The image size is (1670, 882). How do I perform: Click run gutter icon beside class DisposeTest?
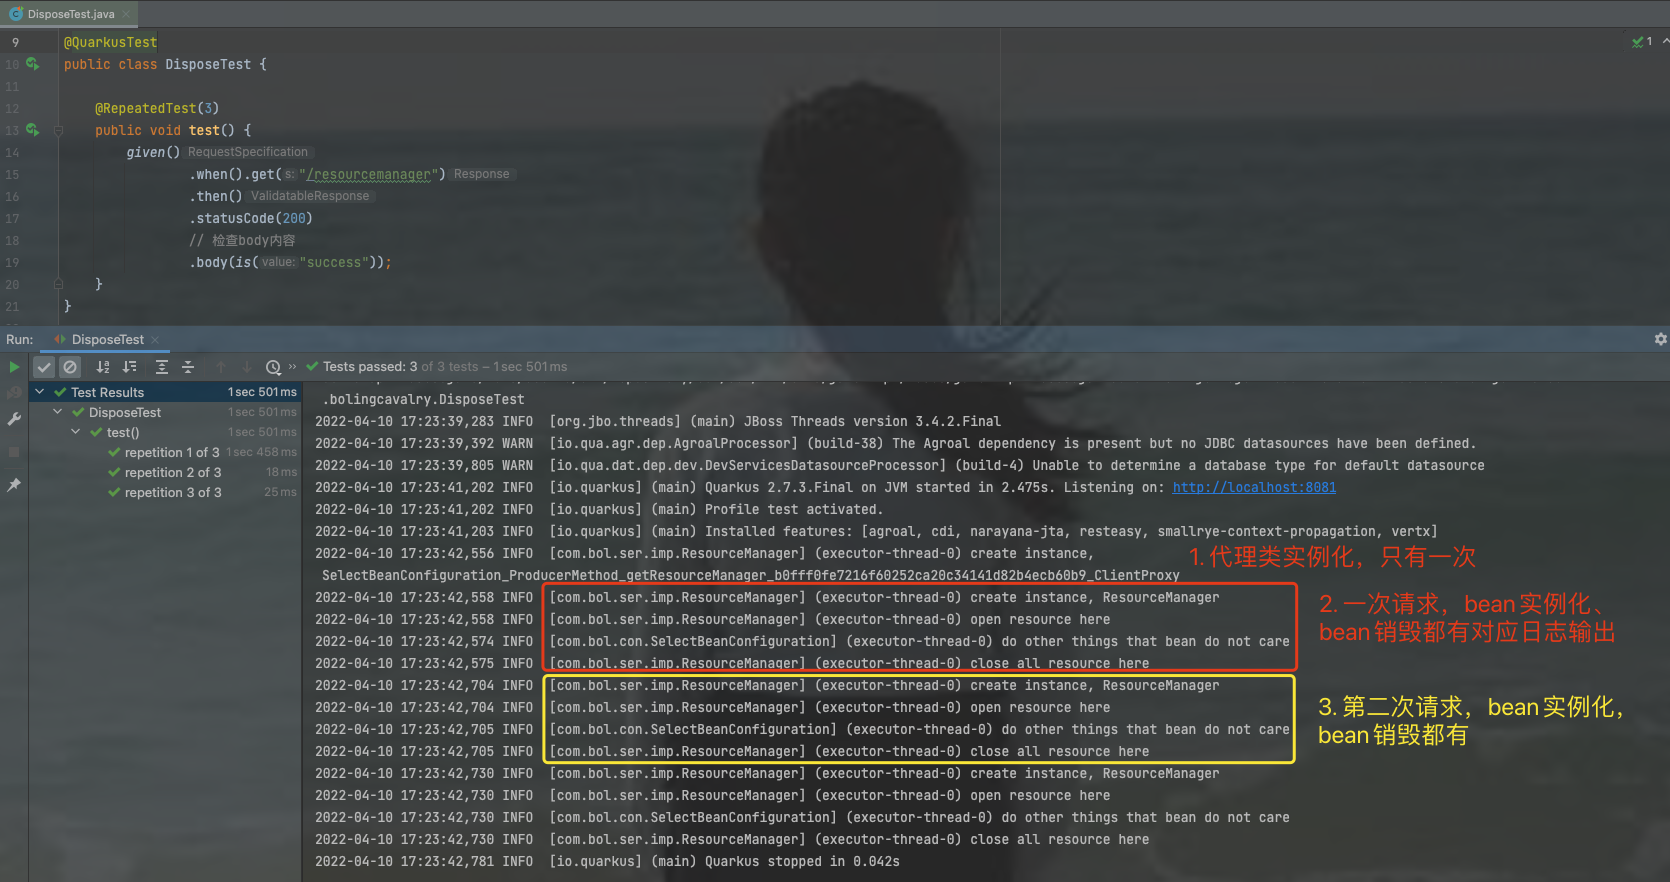(x=33, y=64)
